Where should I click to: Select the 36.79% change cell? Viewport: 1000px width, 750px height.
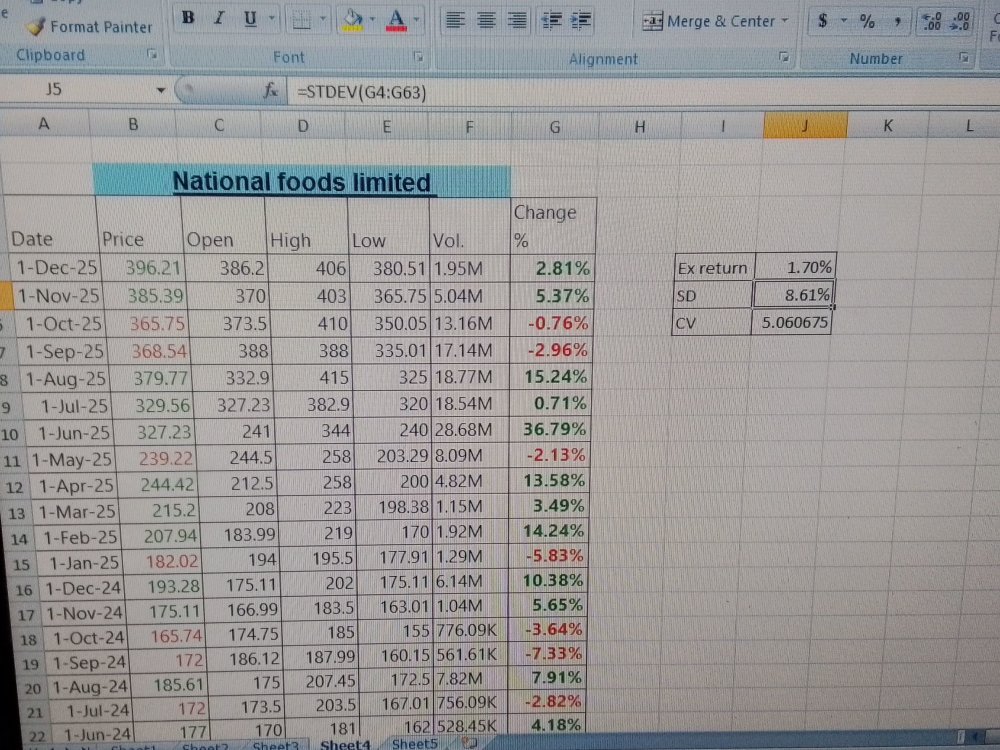coord(548,429)
